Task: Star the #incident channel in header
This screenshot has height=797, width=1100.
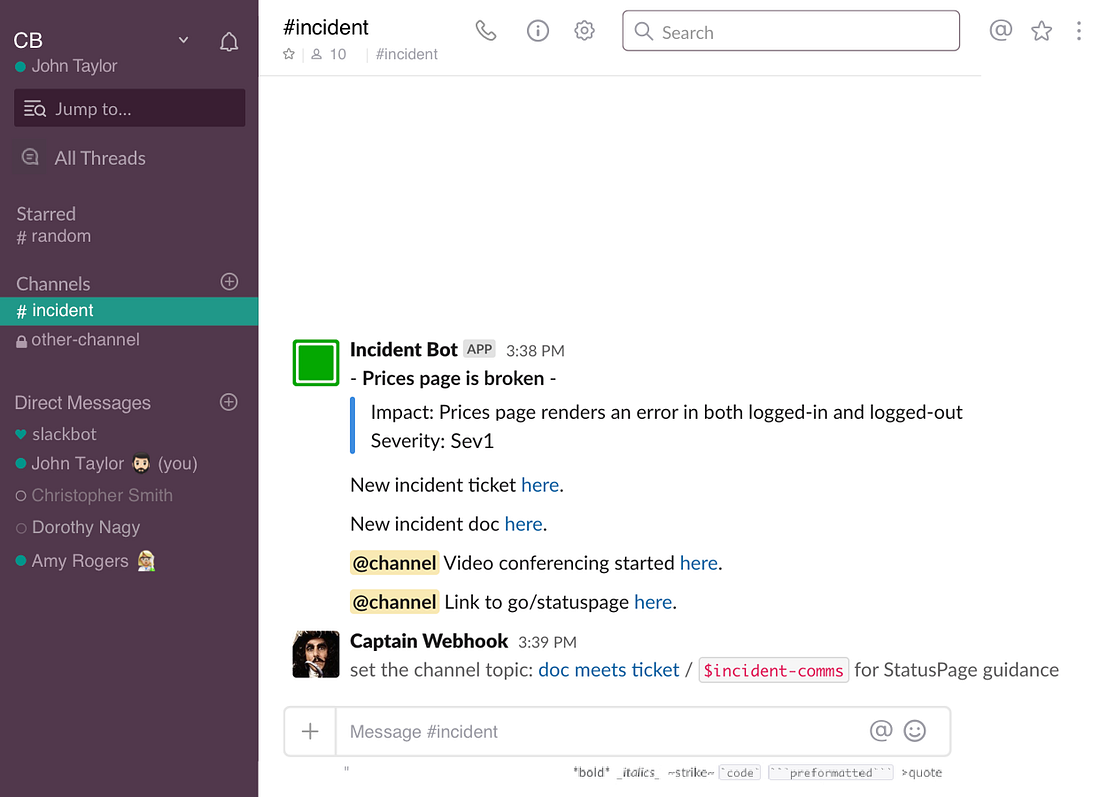Action: [x=288, y=54]
